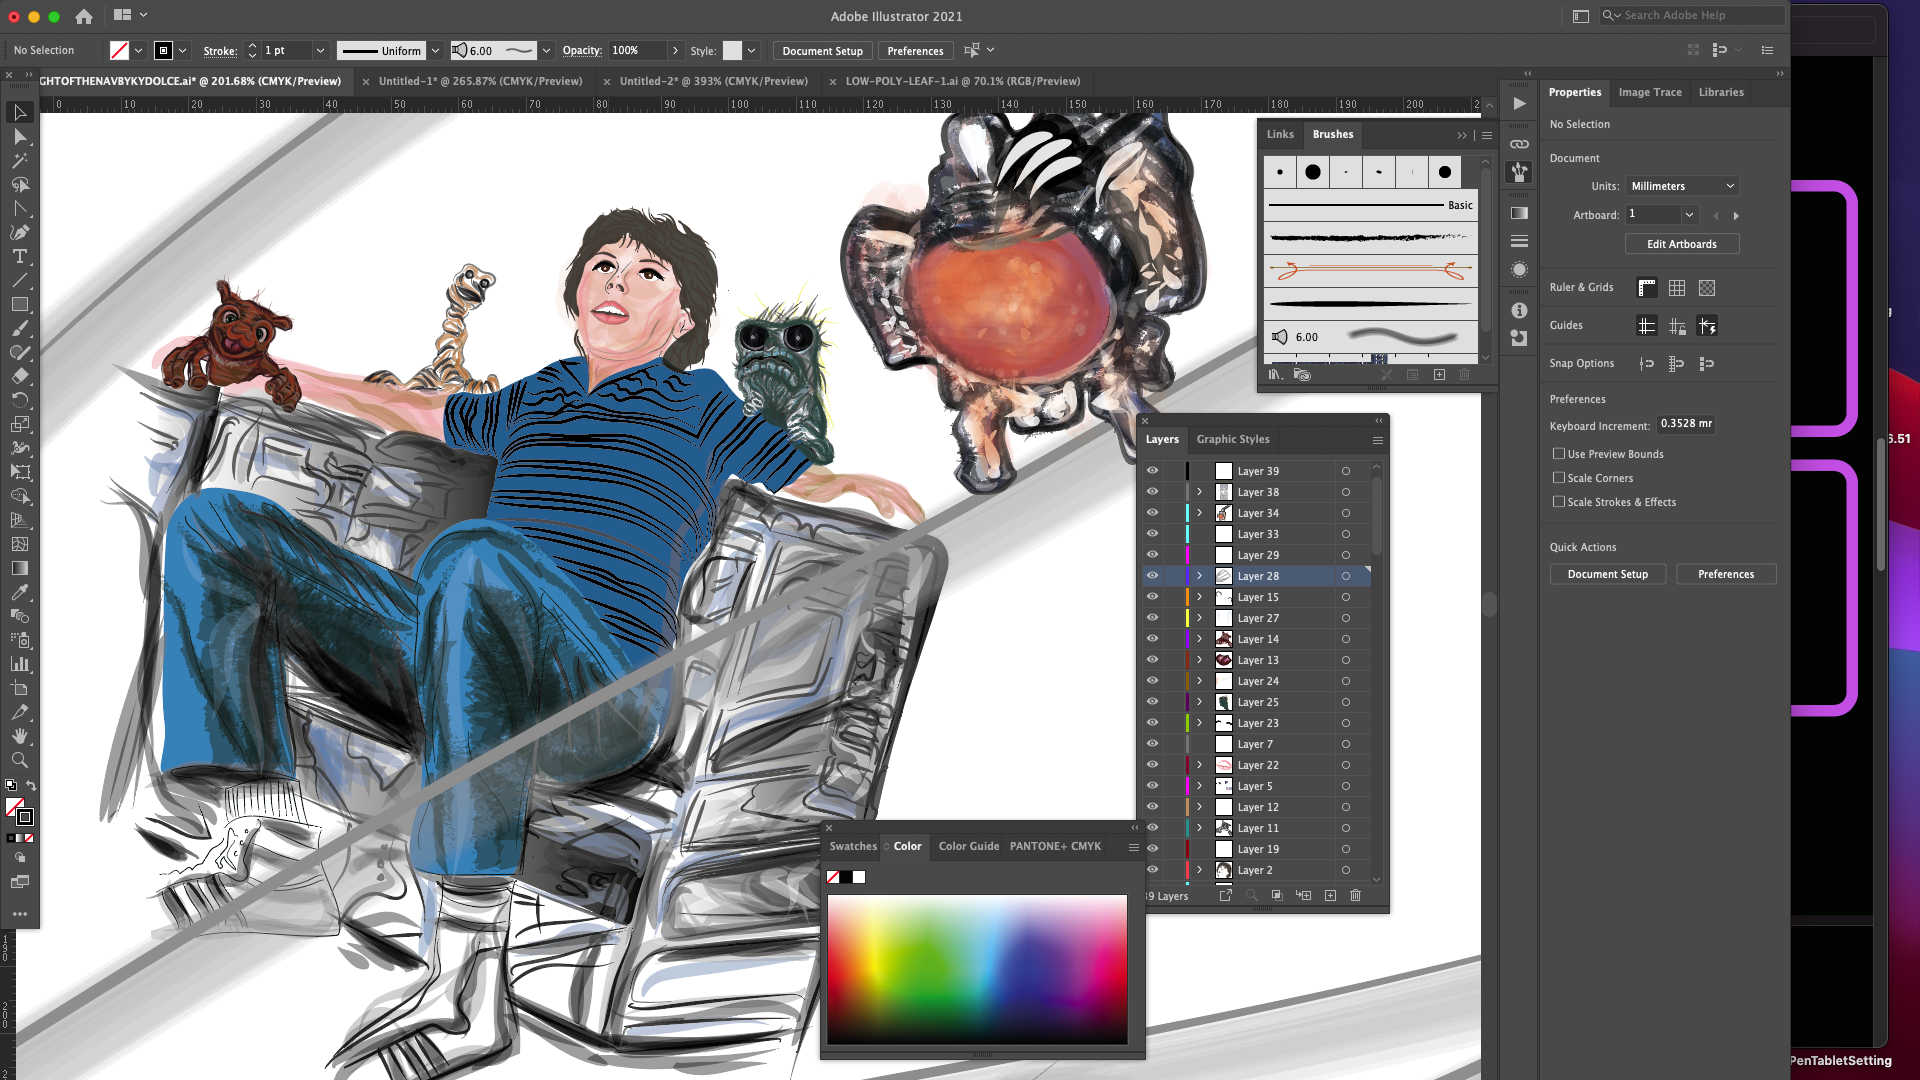The height and width of the screenshot is (1080, 1920).
Task: Switch to Libraries tab
Action: pyautogui.click(x=1721, y=92)
